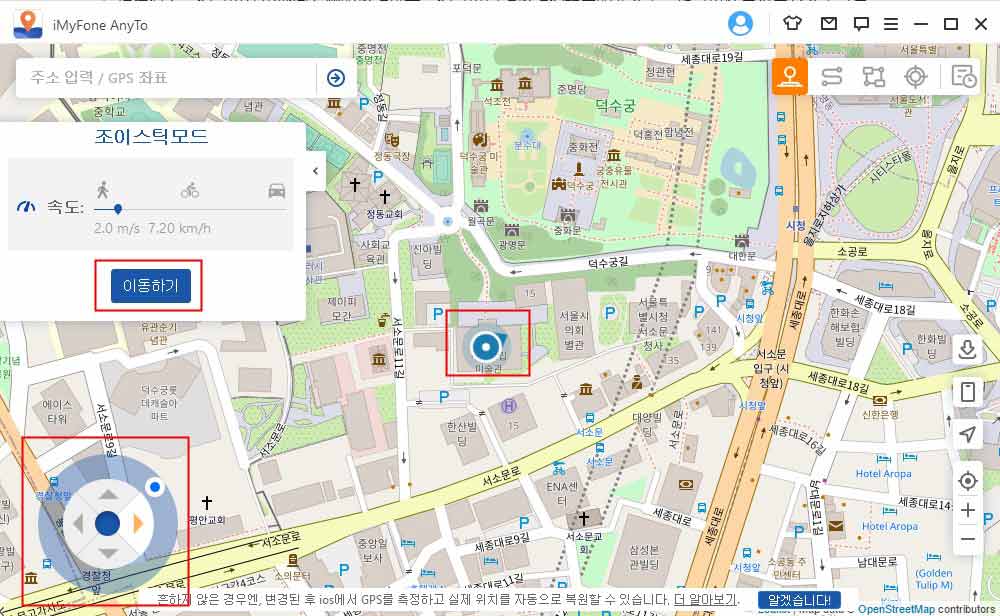1000x616 pixels.
Task: Click the 조이스틱모드 panel title
Action: coord(152,136)
